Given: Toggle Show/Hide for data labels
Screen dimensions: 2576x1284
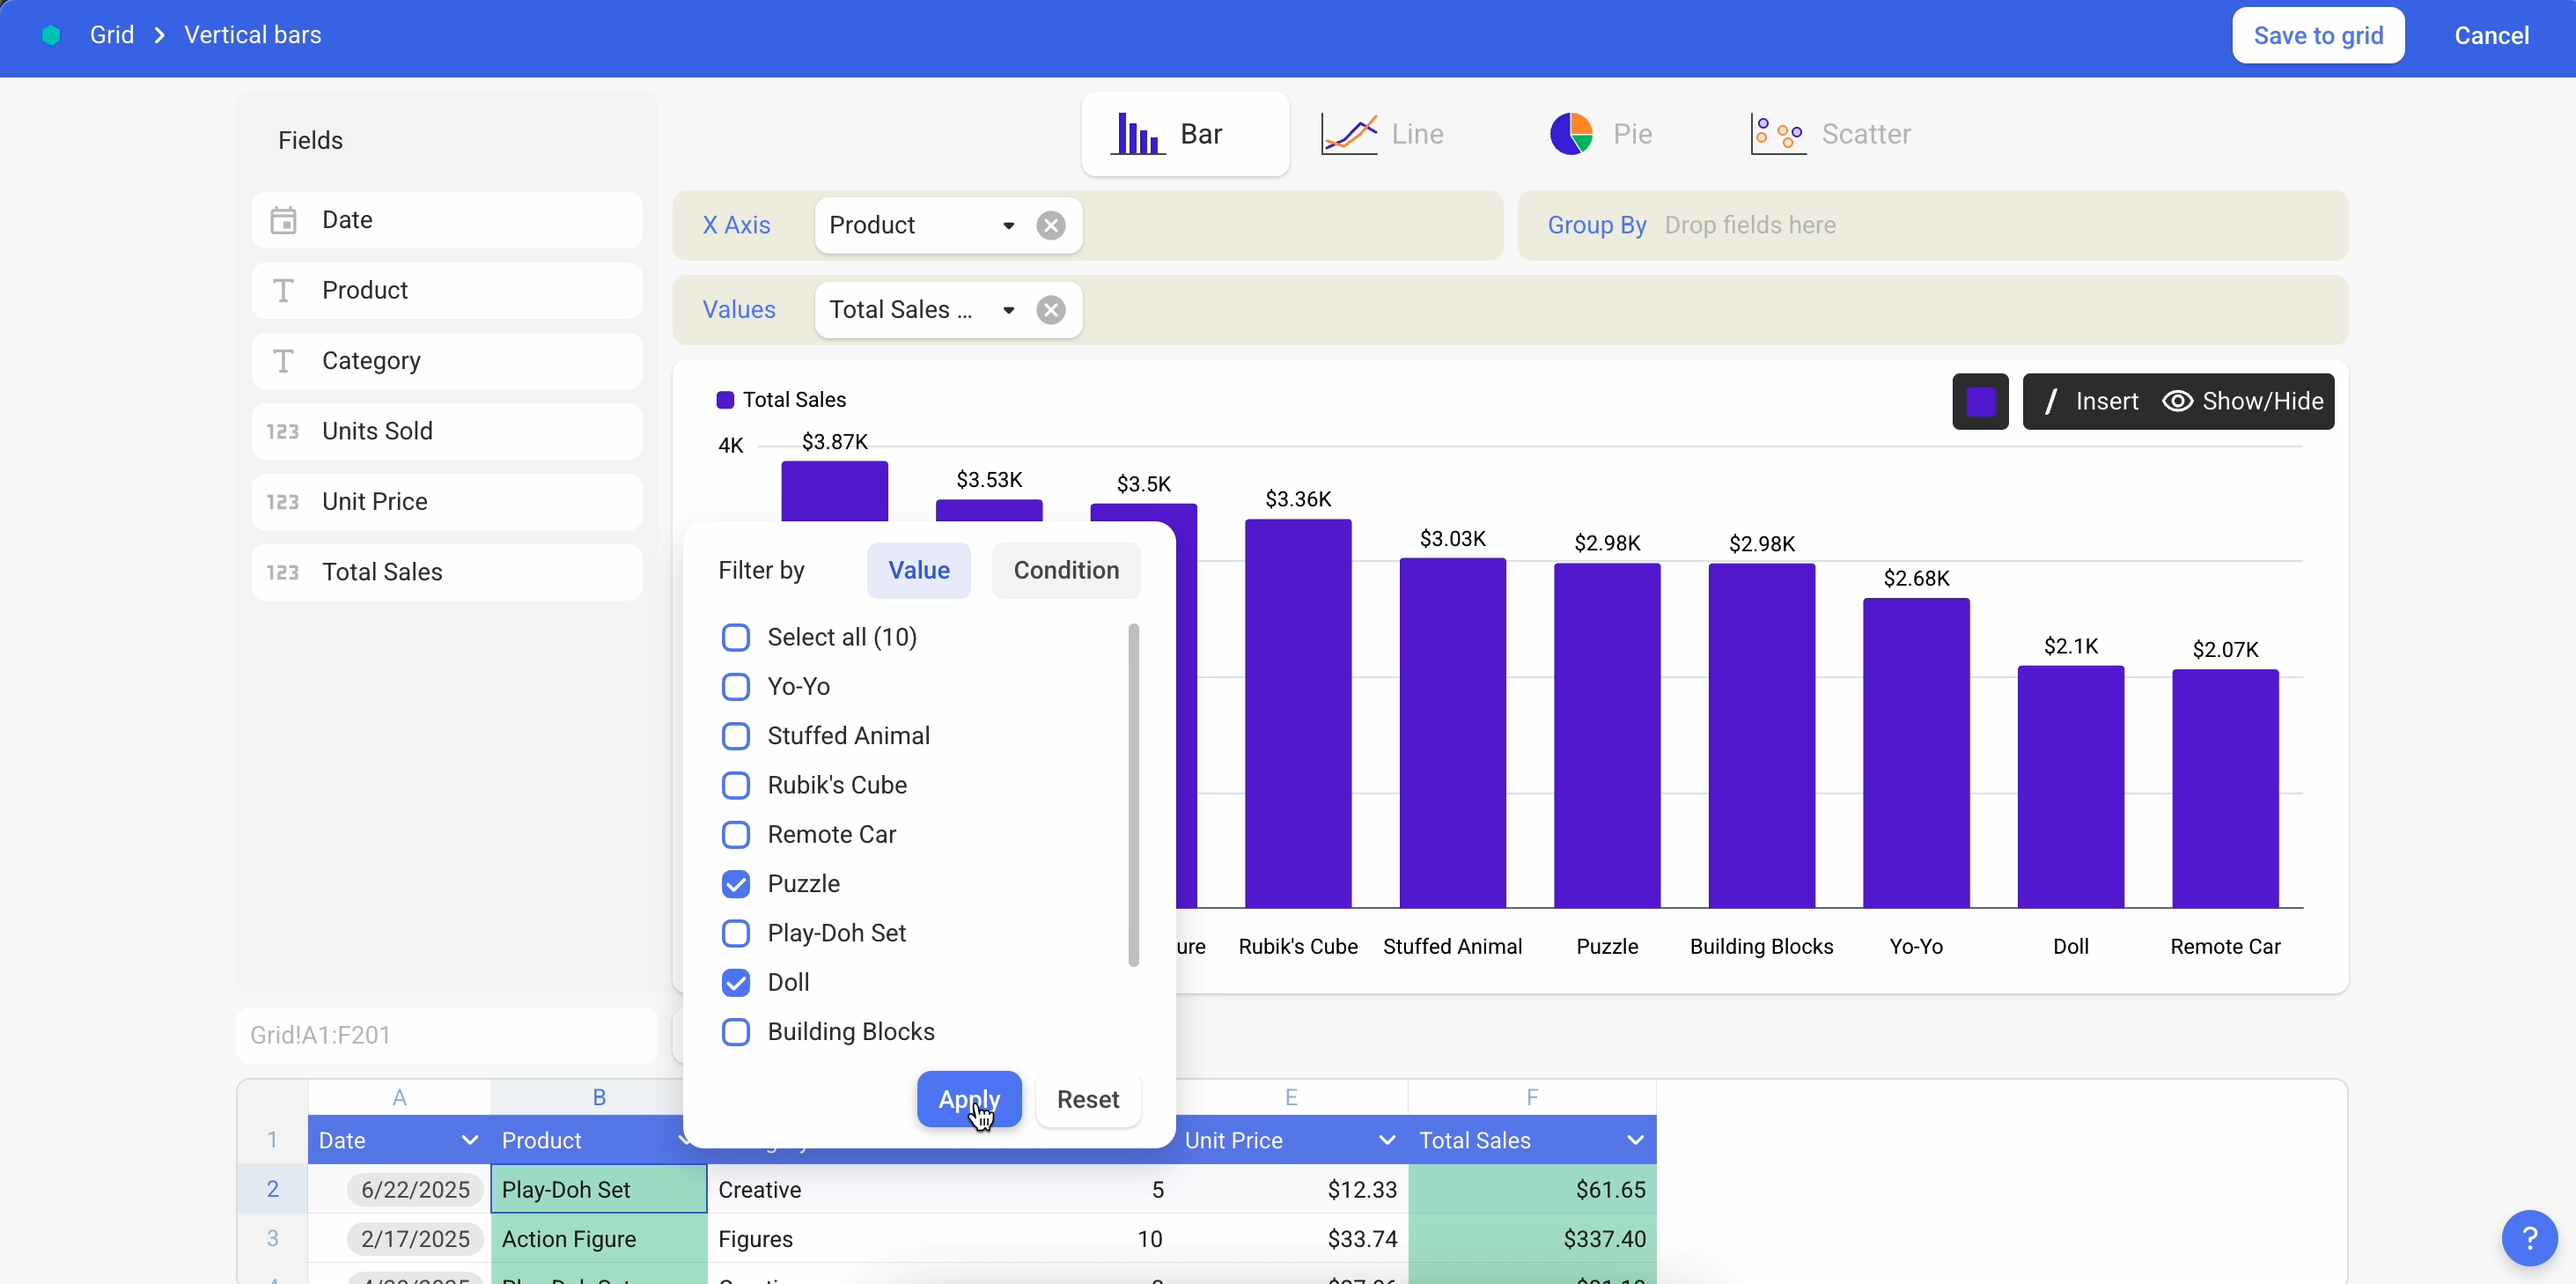Looking at the screenshot, I should (2242, 401).
